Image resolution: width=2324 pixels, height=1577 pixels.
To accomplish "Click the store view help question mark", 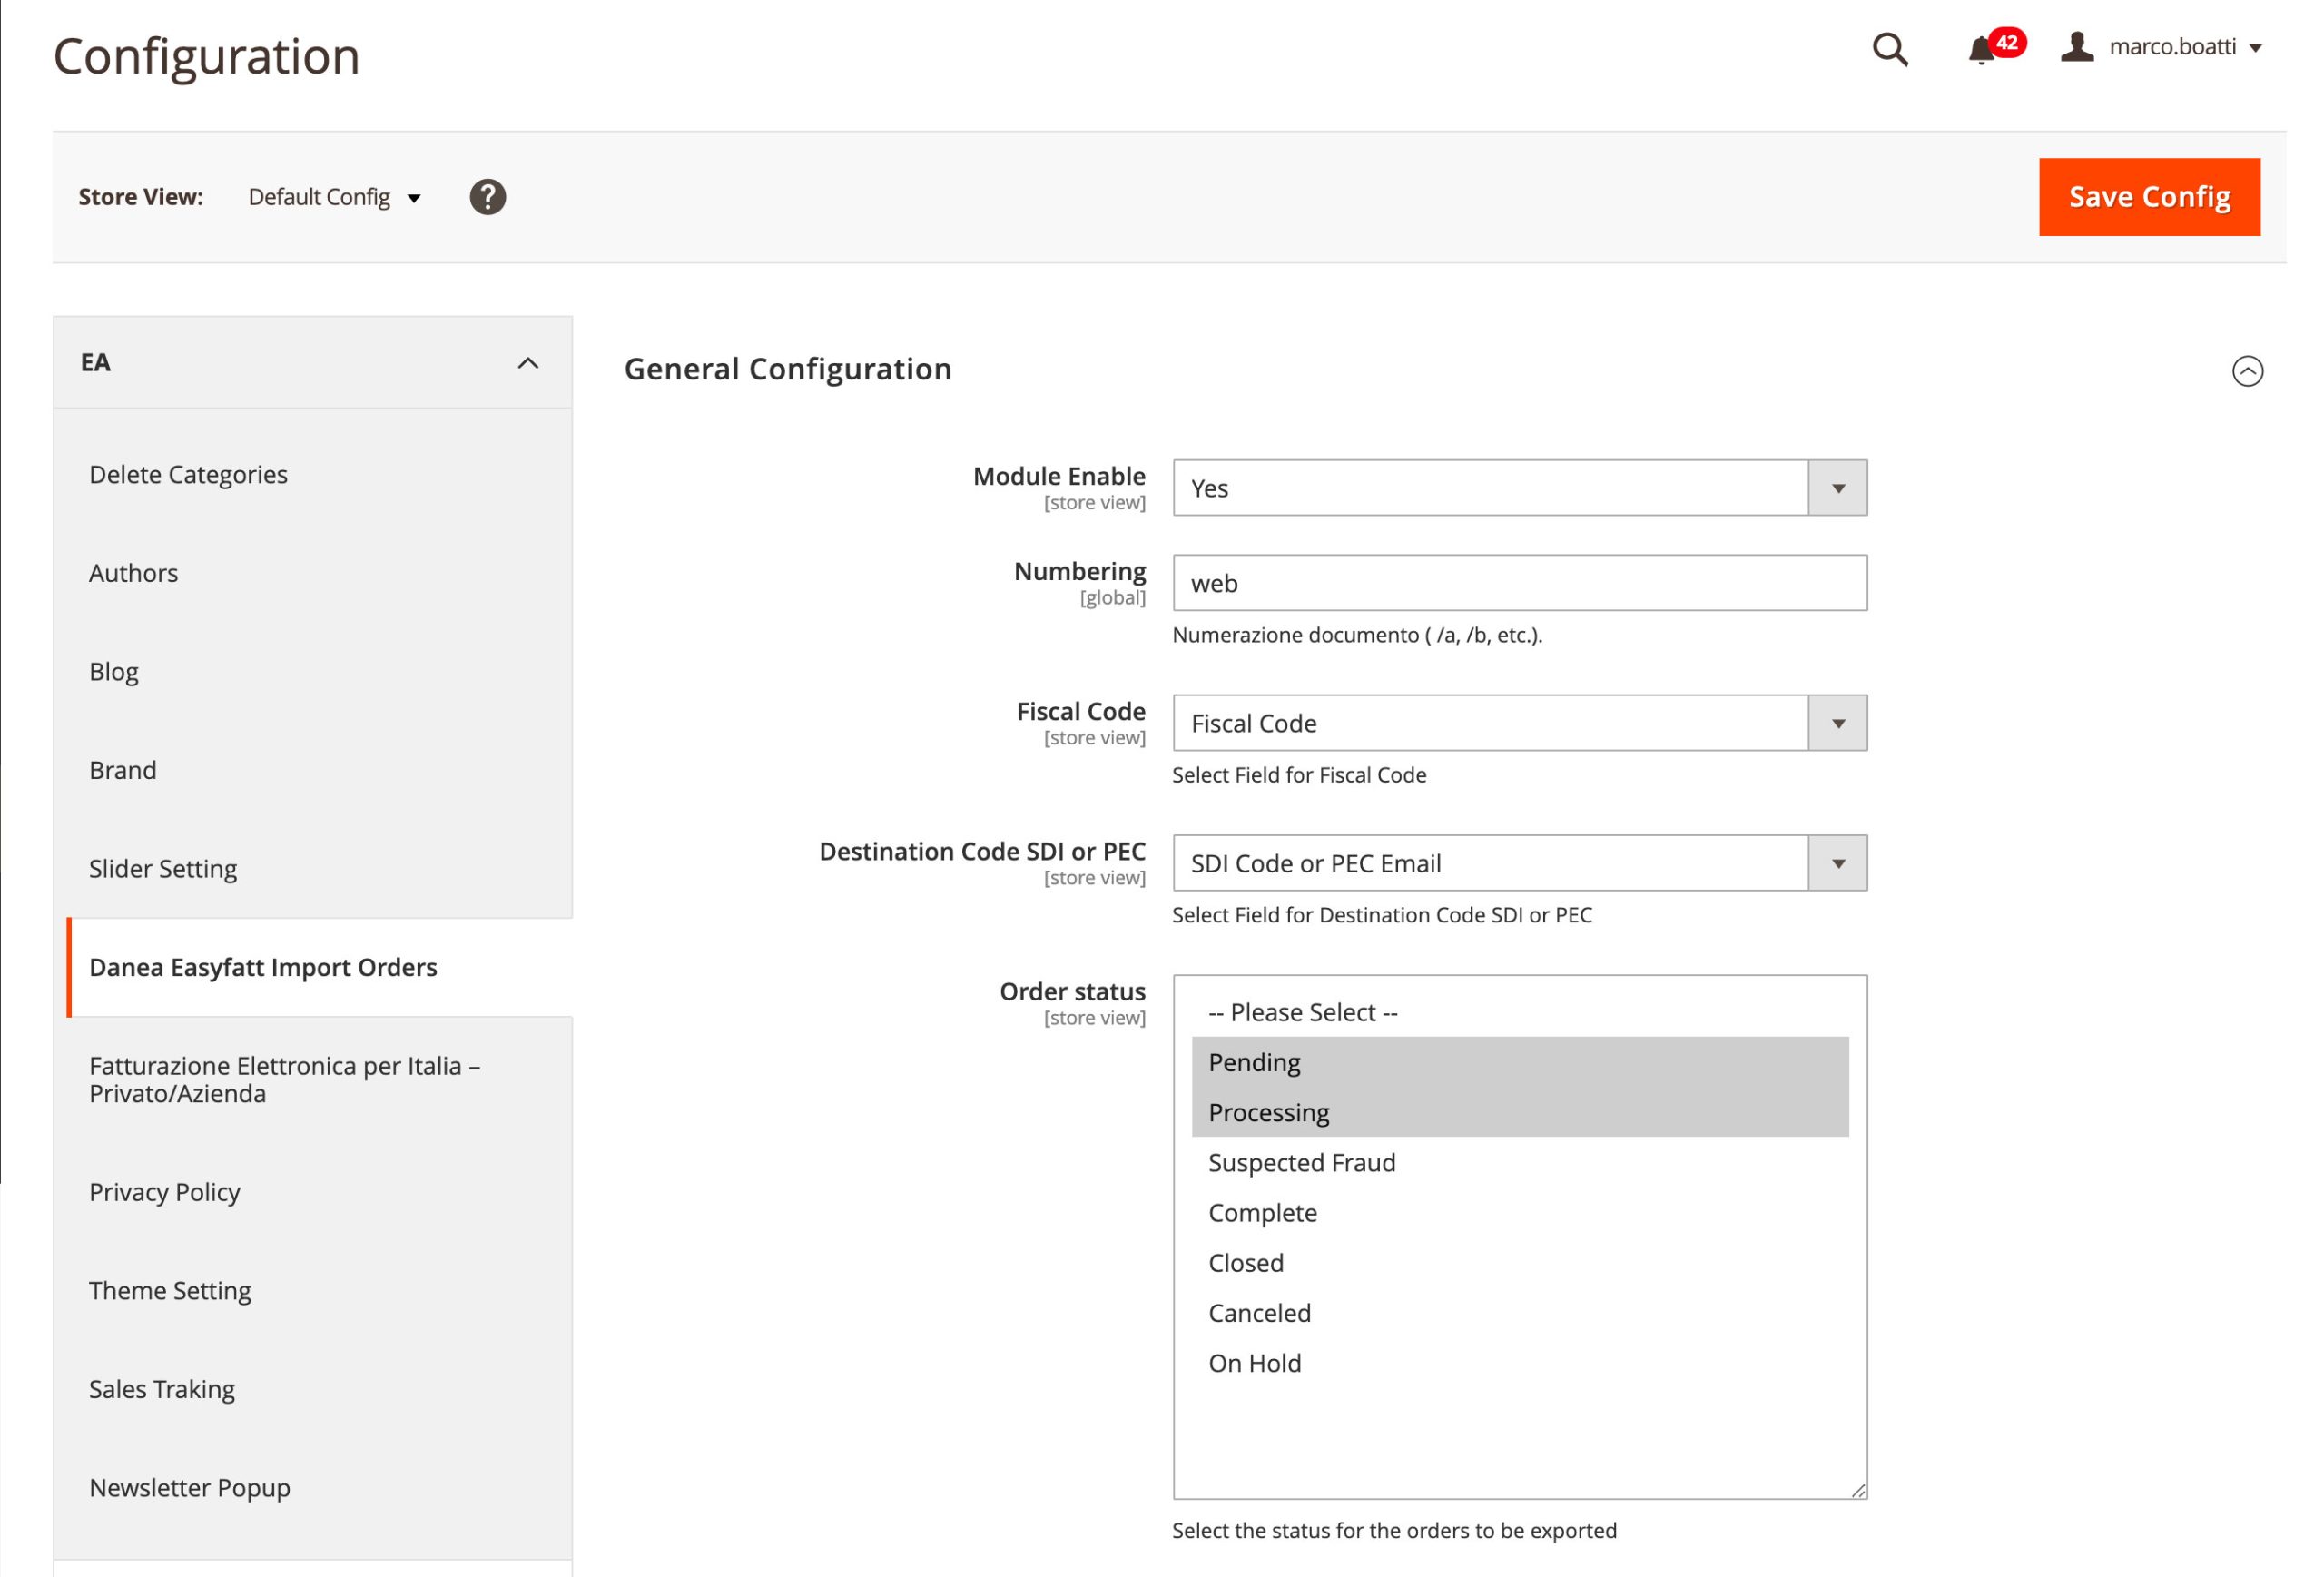I will [487, 197].
